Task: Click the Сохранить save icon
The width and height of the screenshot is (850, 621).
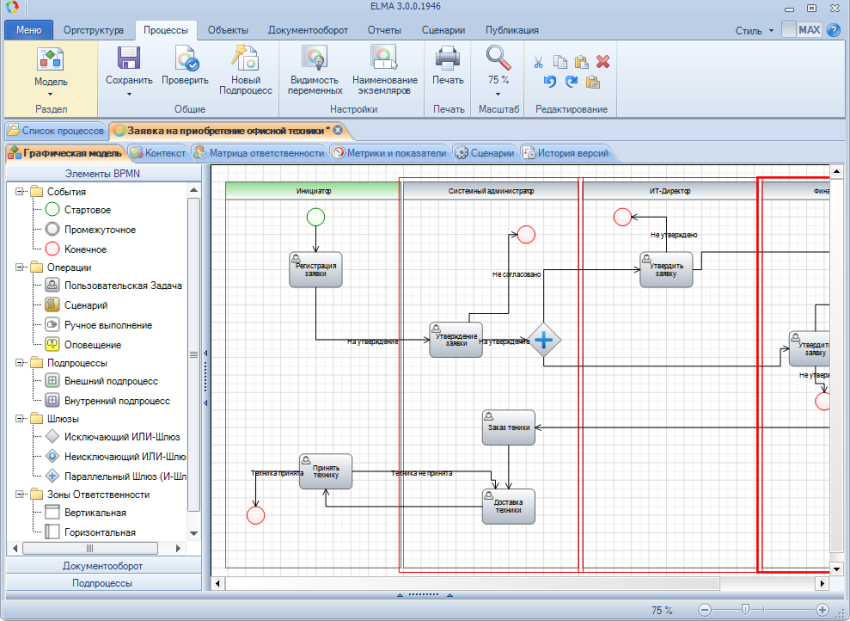Action: (x=128, y=58)
